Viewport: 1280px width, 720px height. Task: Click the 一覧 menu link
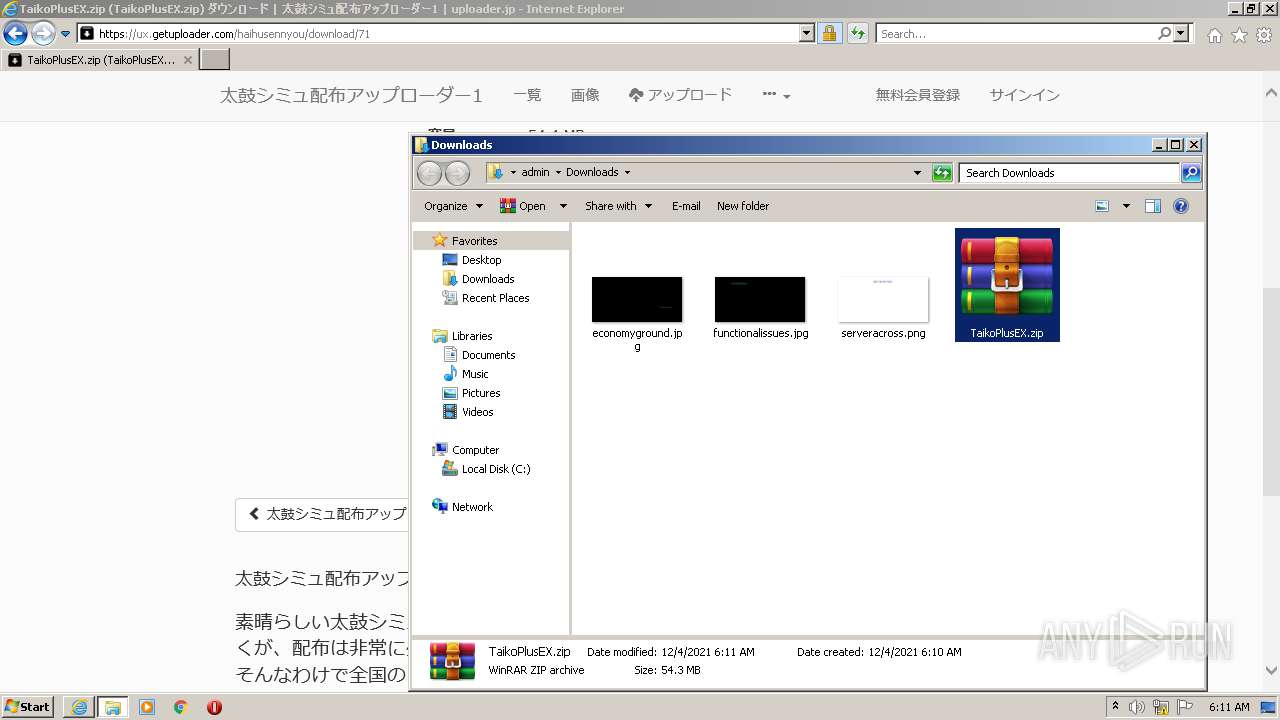click(527, 95)
